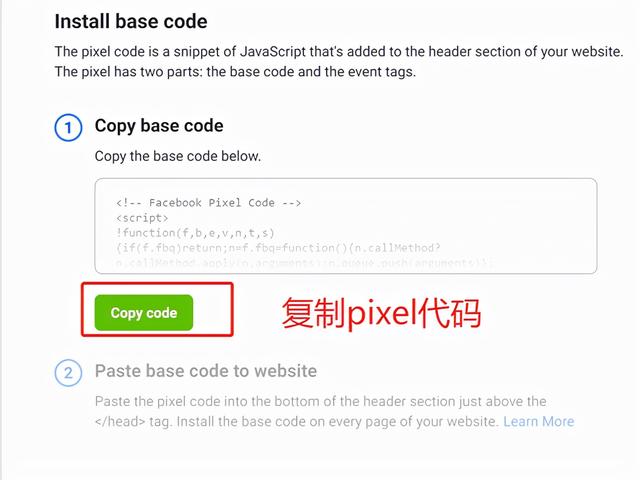Select the Copy base code step heading
The width and height of the screenshot is (640, 480).
point(159,126)
